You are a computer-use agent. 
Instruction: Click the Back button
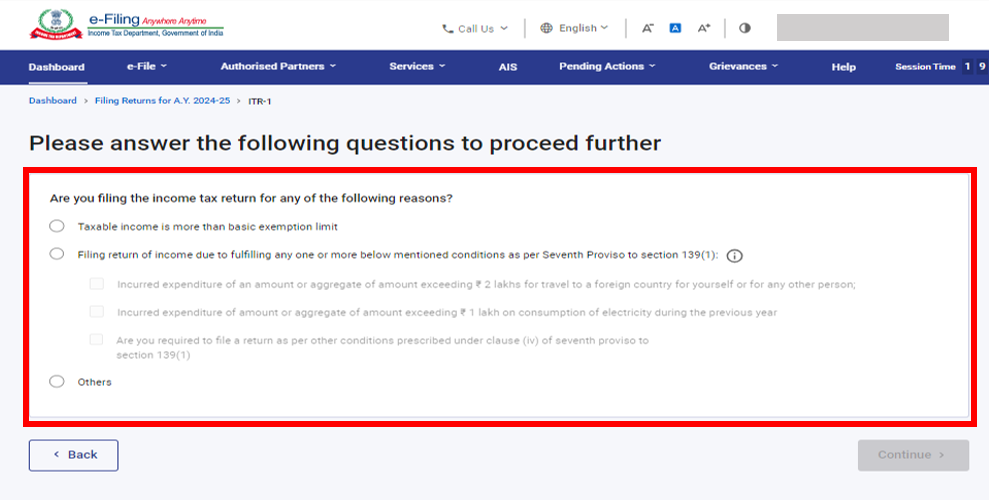pyautogui.click(x=74, y=455)
